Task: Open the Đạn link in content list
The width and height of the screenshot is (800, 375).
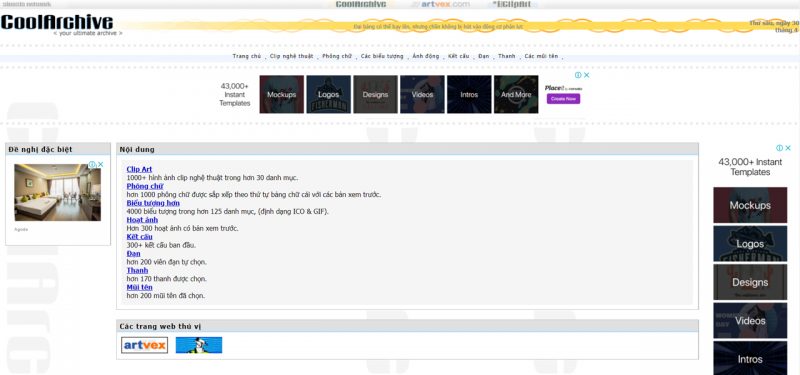Action: click(x=133, y=254)
